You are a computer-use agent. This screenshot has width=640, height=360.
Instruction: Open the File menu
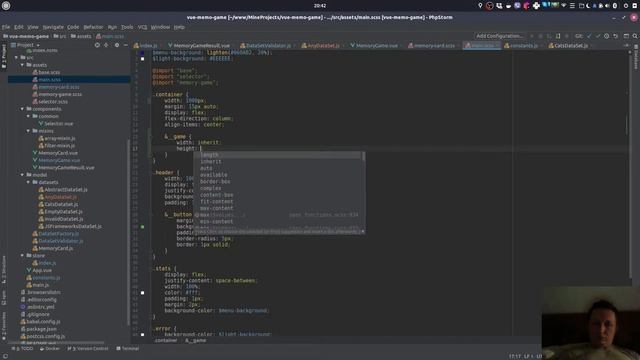click(x=6, y=27)
